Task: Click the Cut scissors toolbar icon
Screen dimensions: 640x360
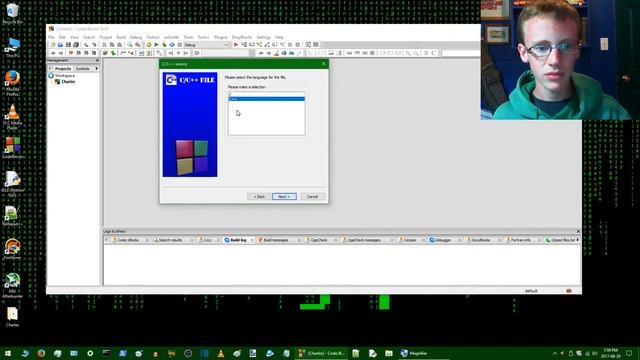Action: (x=104, y=44)
